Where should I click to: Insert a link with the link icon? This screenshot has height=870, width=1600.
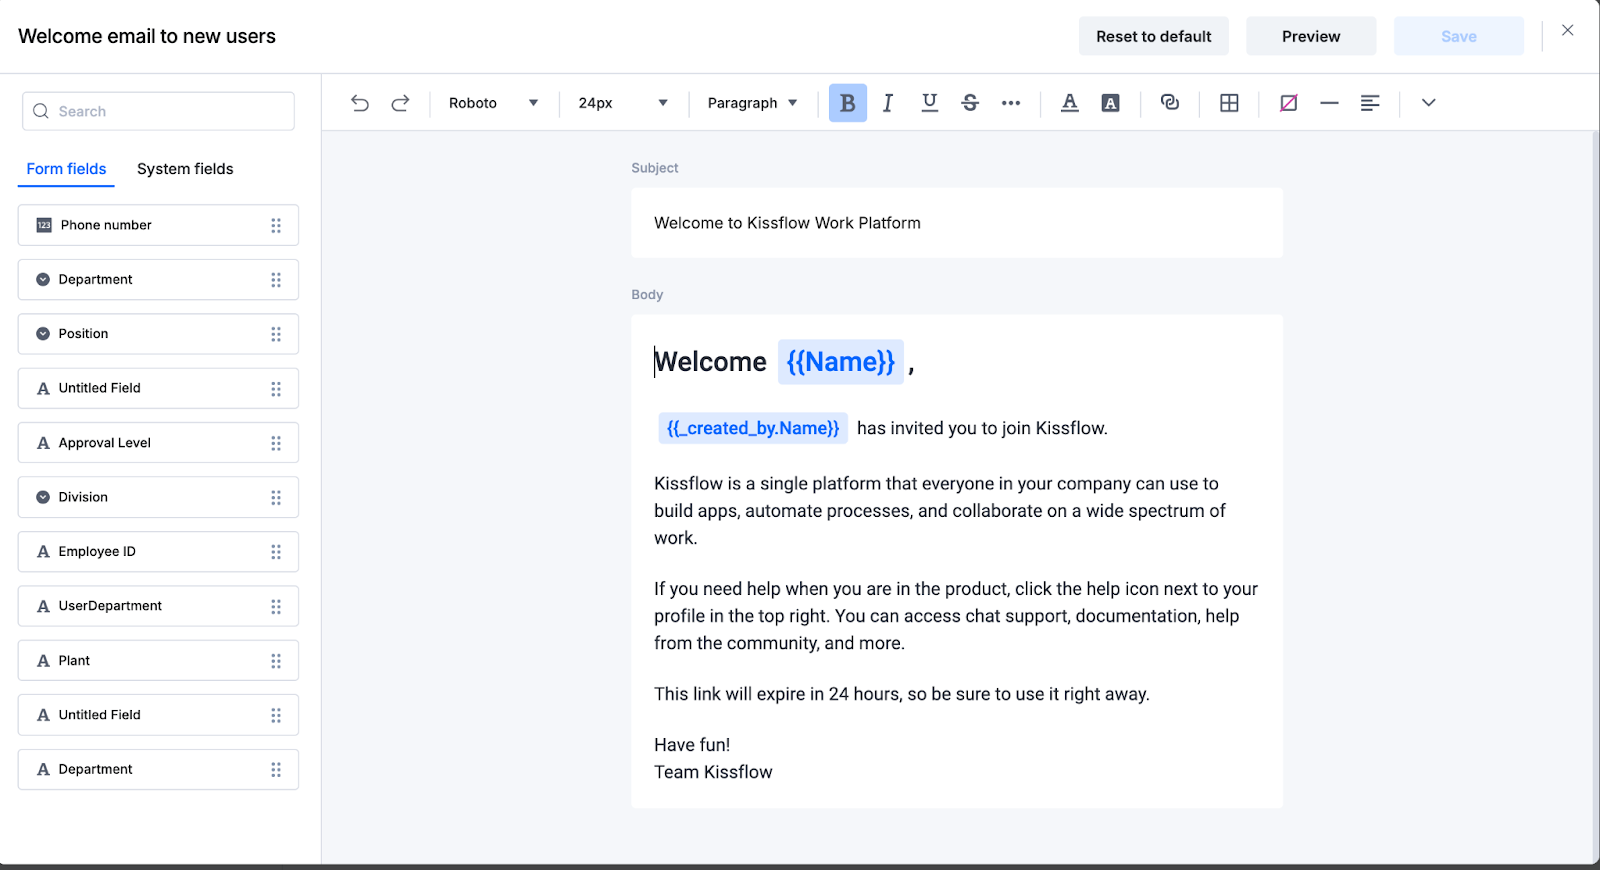(x=1170, y=103)
